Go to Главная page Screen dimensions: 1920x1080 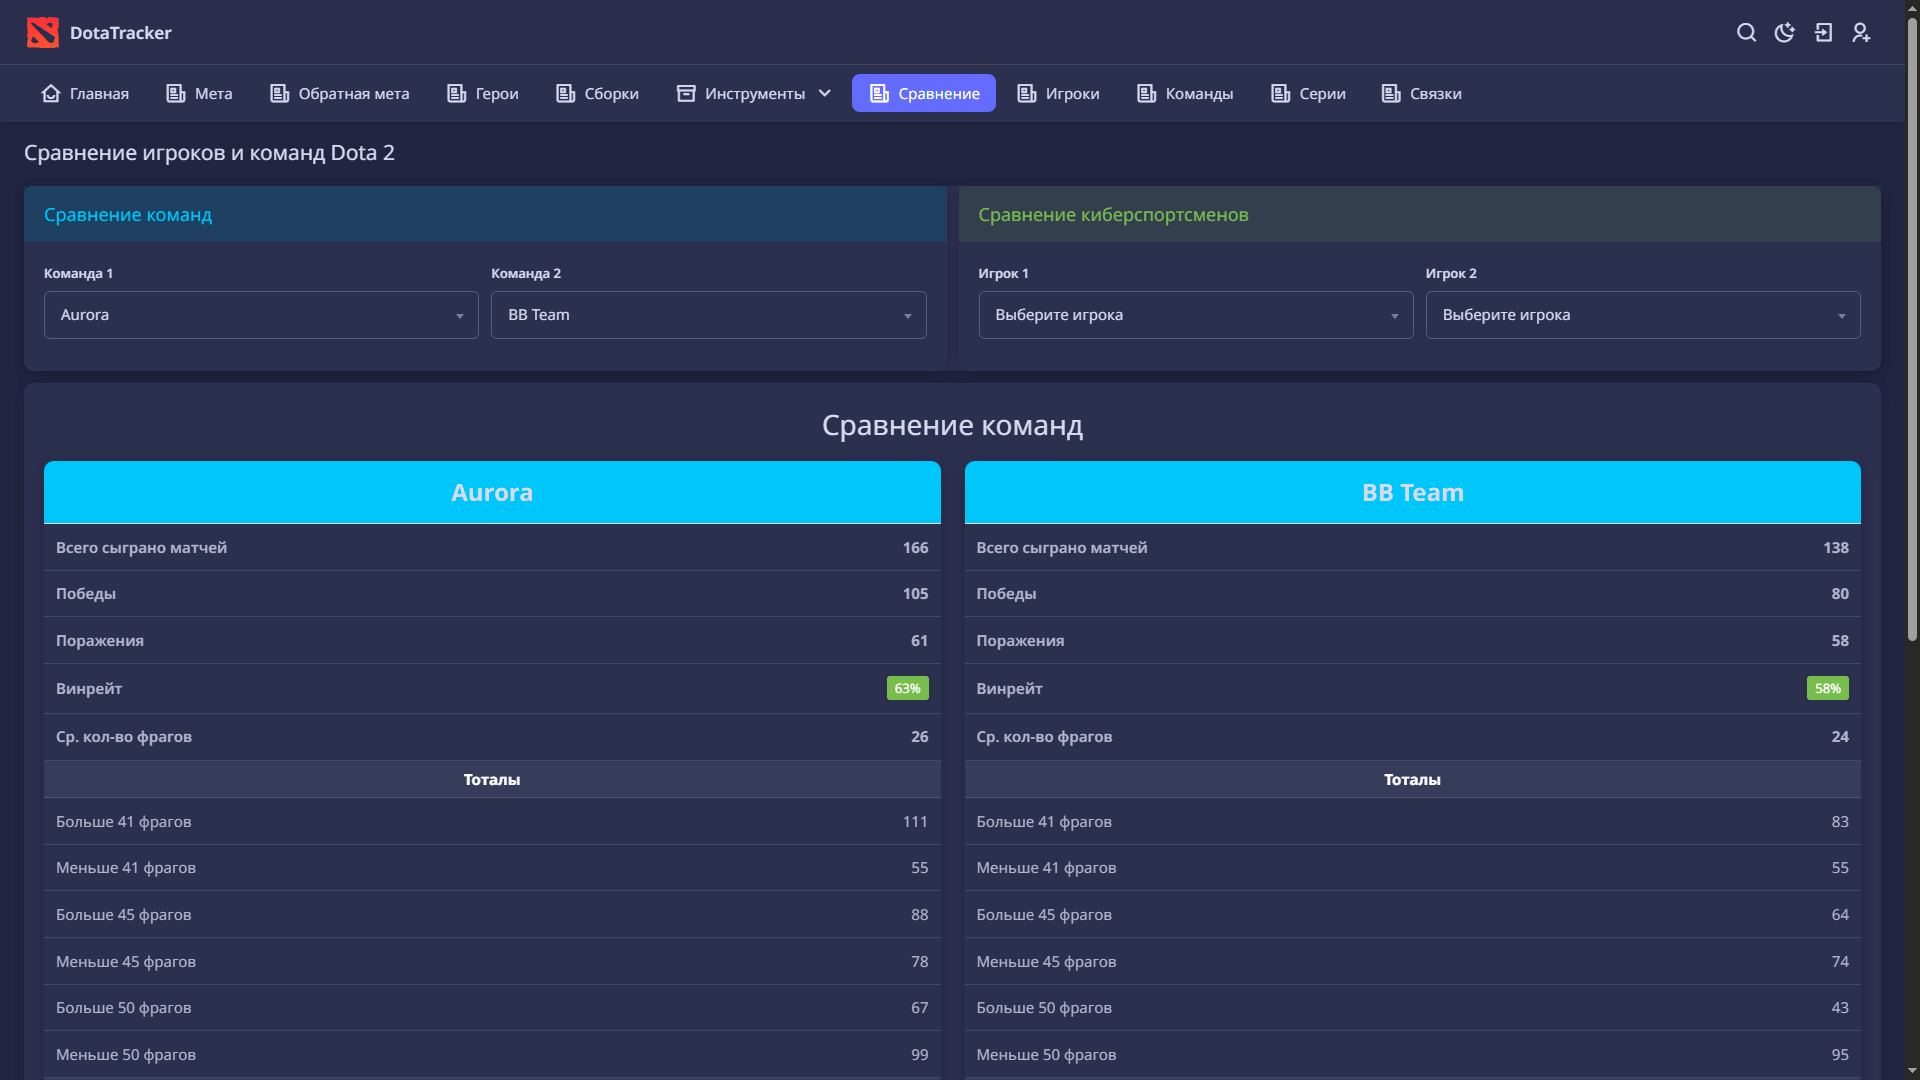pos(85,93)
